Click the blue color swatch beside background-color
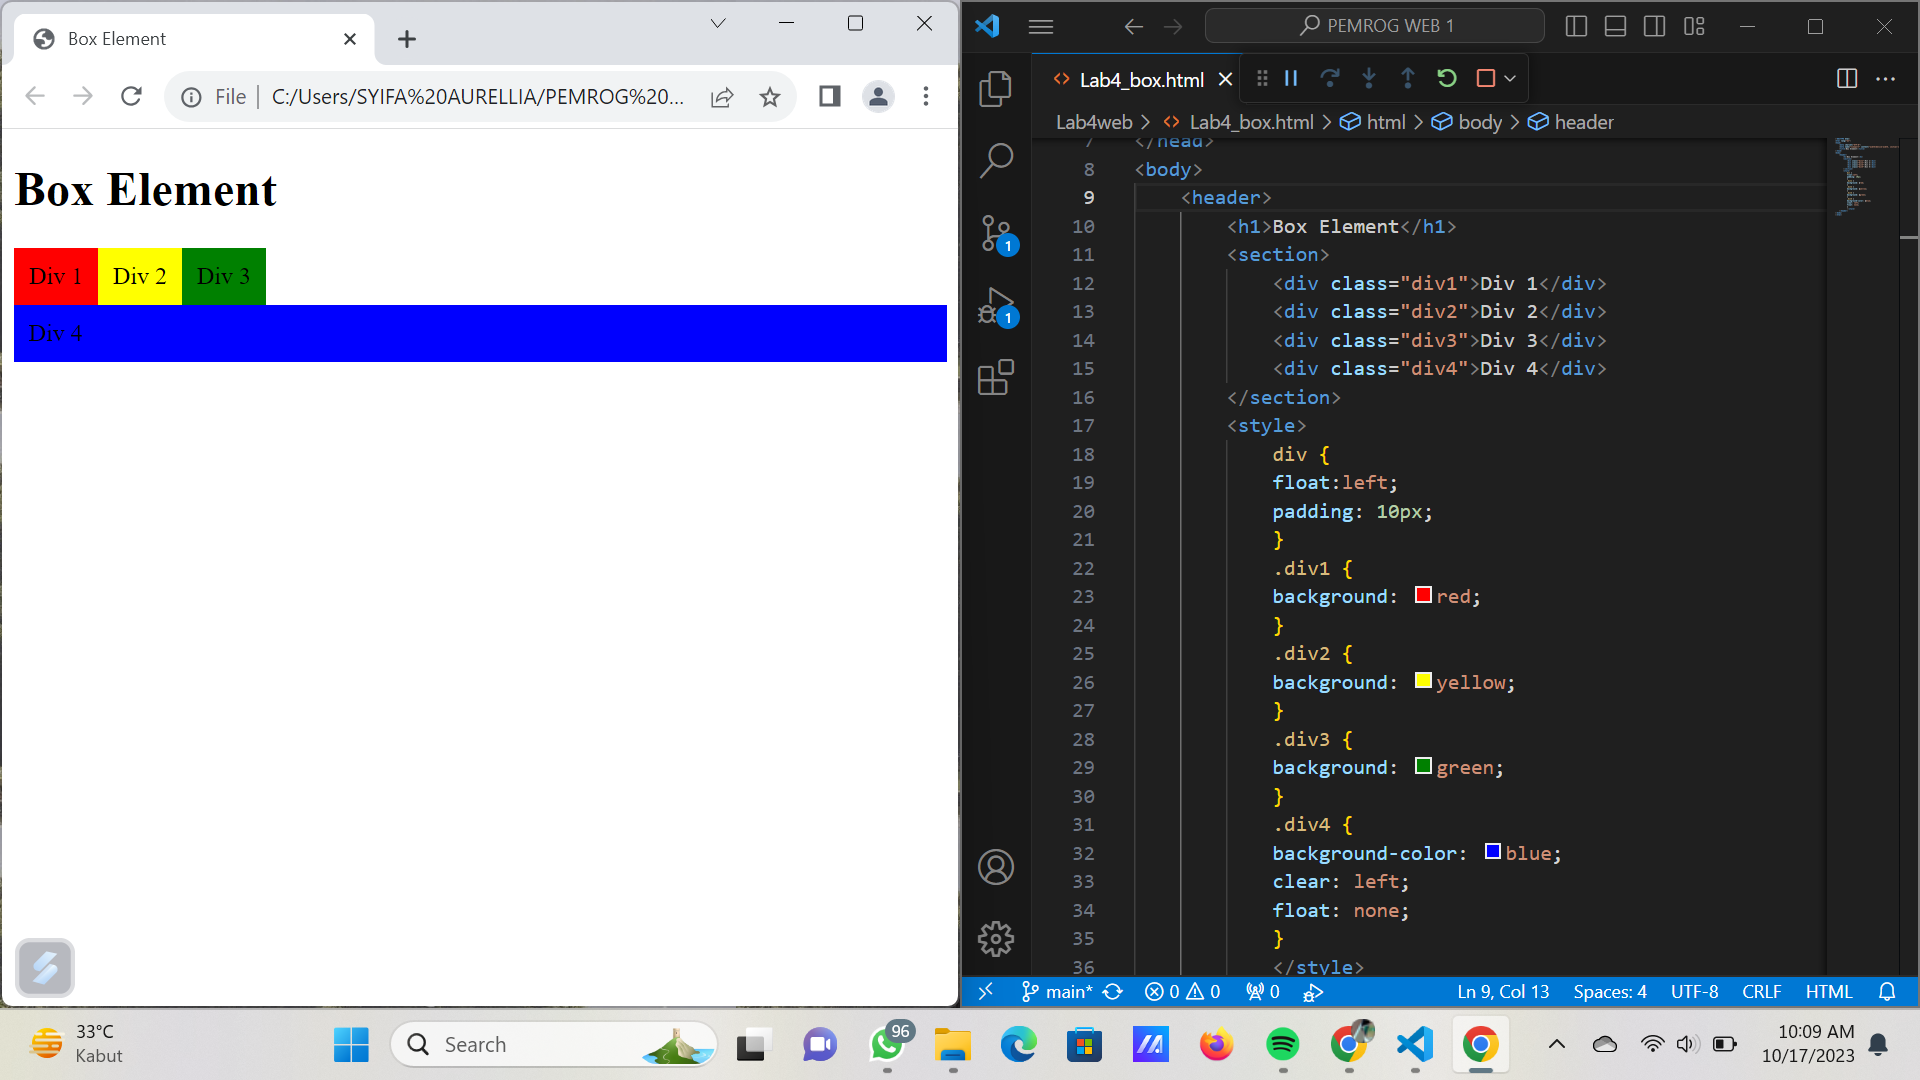The width and height of the screenshot is (1920, 1080). tap(1492, 851)
